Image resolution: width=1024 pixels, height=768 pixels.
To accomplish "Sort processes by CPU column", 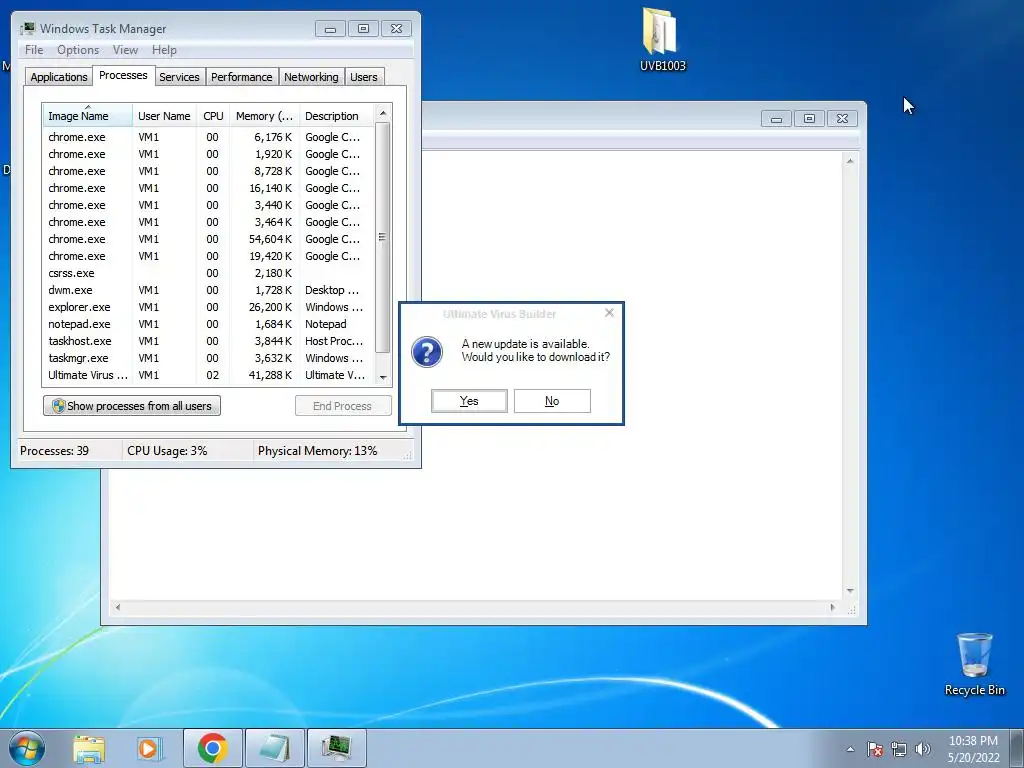I will tap(213, 116).
